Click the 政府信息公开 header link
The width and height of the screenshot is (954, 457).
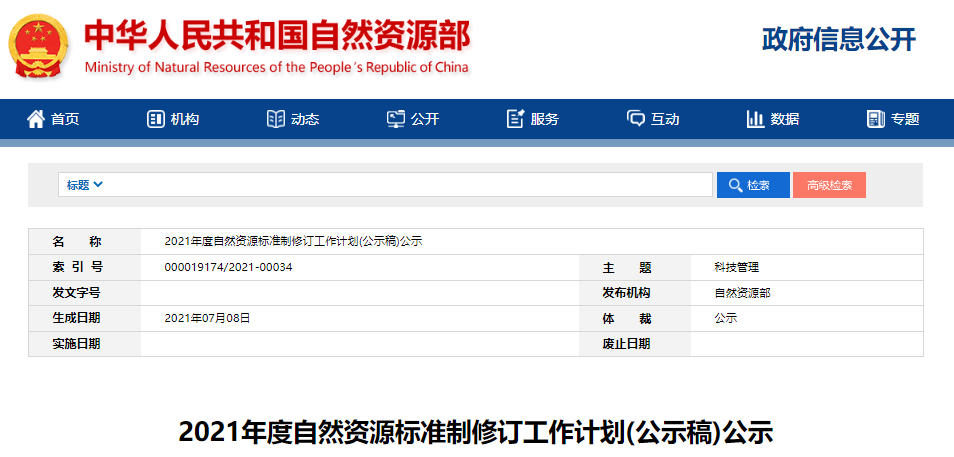click(838, 39)
